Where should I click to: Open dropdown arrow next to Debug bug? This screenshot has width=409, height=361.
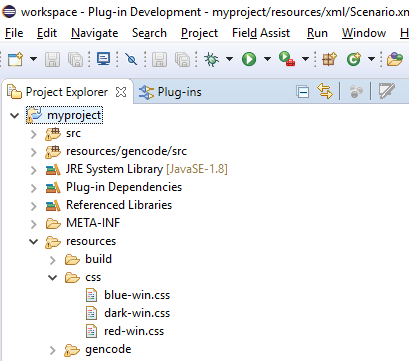pos(229,59)
